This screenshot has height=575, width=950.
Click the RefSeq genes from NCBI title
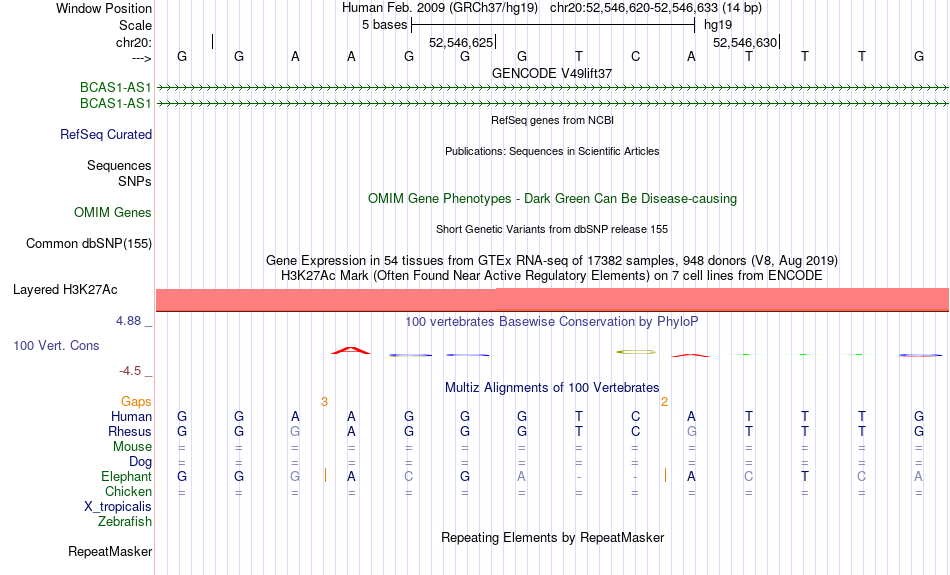tap(552, 120)
